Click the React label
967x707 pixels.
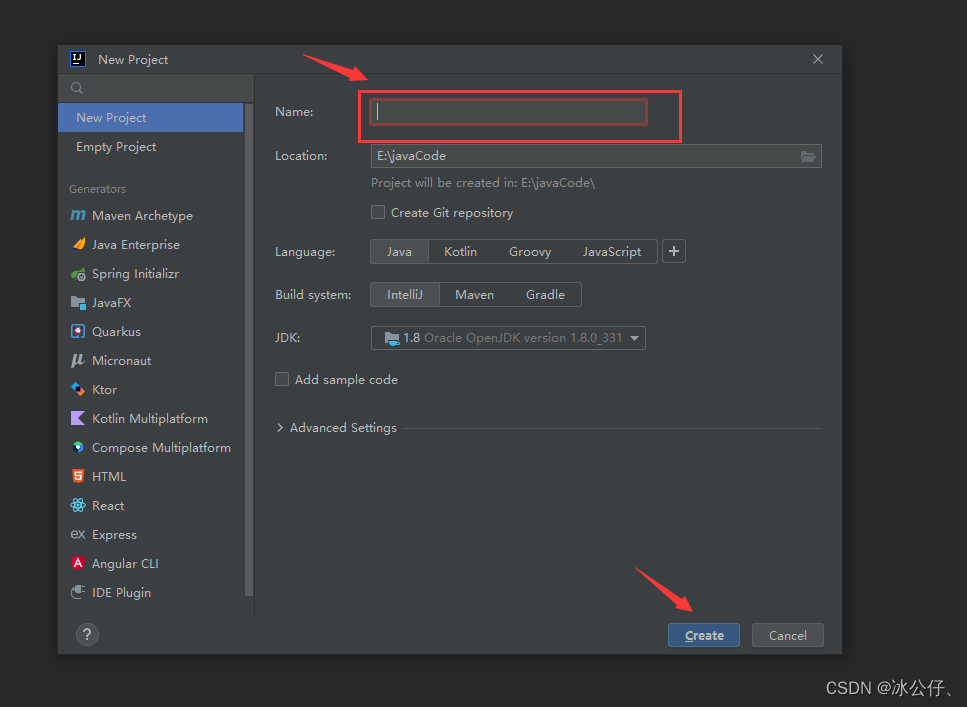pos(108,506)
